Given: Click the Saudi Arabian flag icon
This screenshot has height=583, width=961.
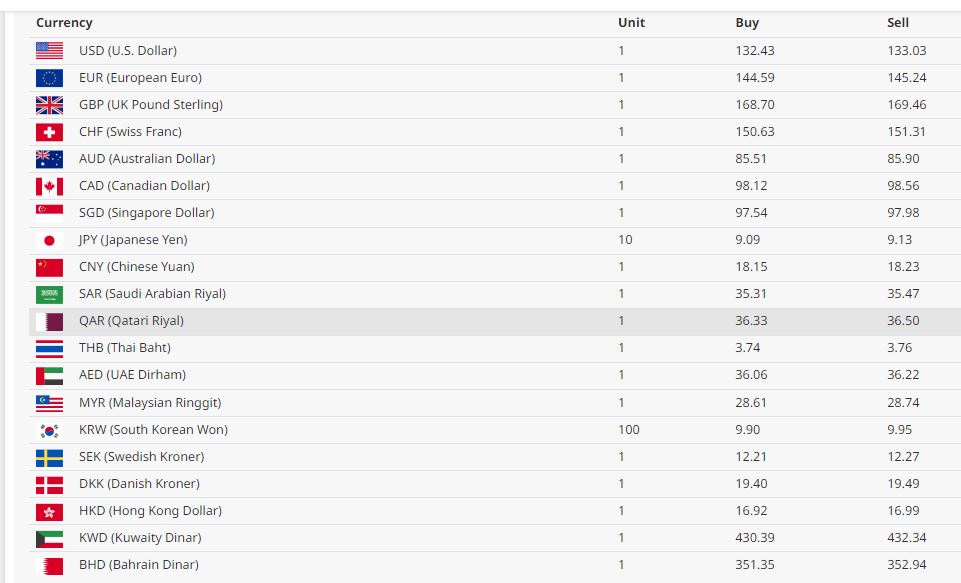Looking at the screenshot, I should [49, 294].
